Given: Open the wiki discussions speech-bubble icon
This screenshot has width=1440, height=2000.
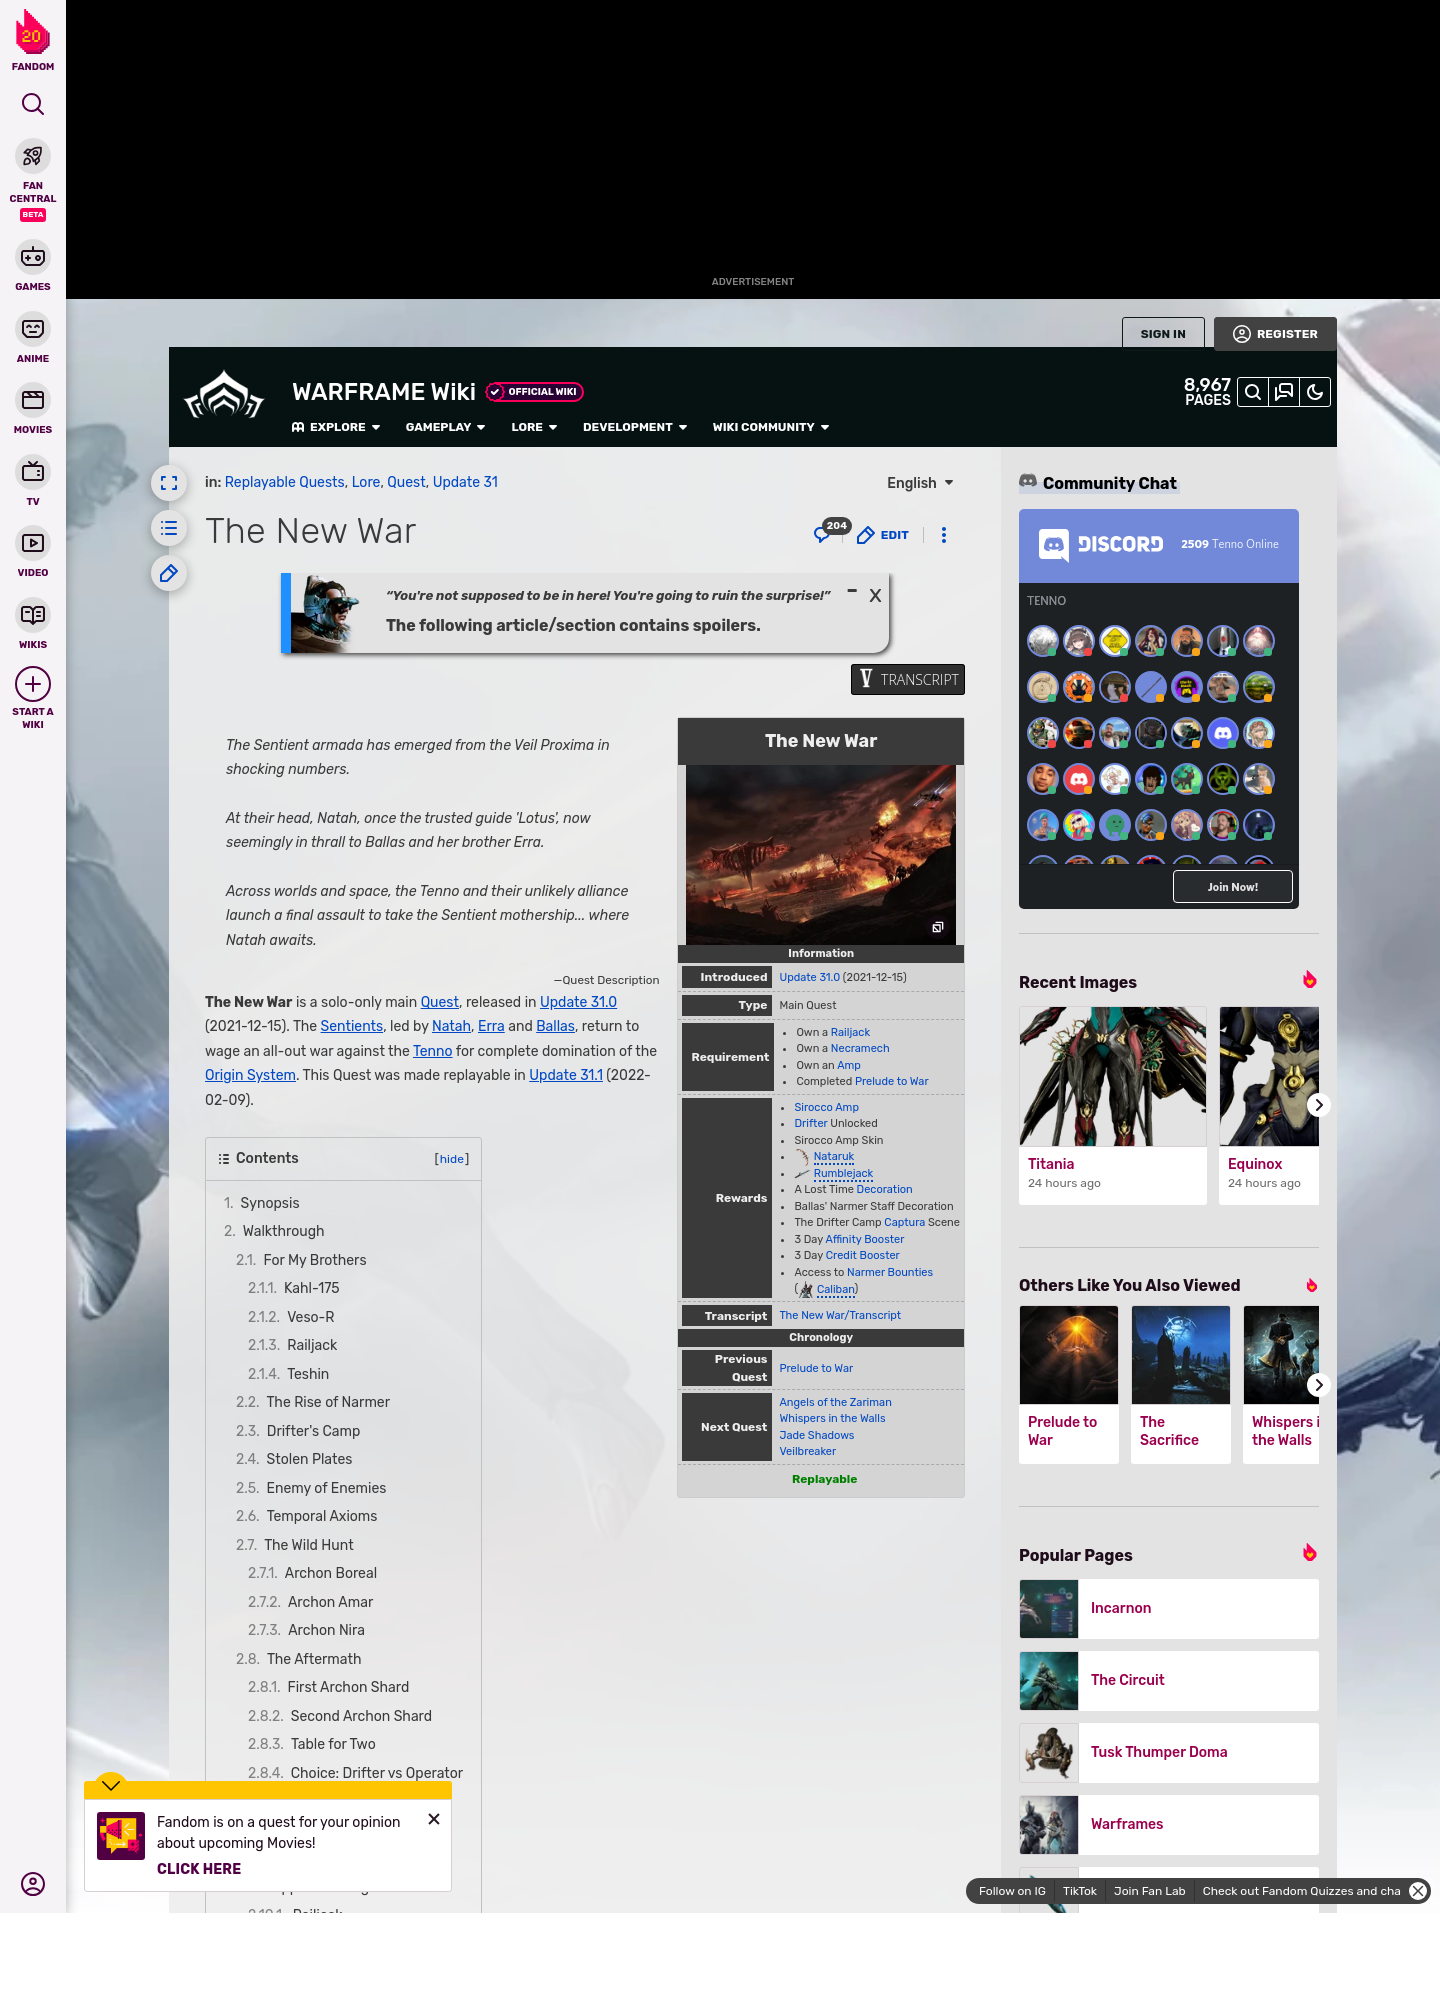Looking at the screenshot, I should (1284, 392).
